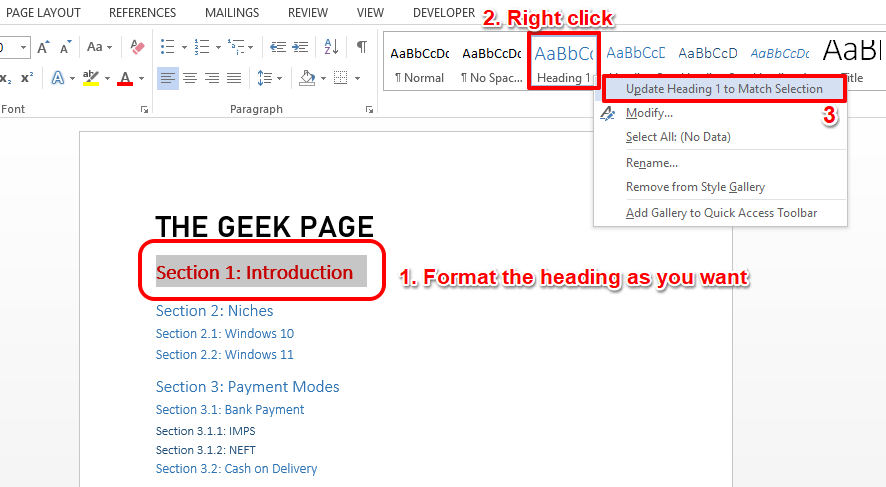Choose Remove from Style Gallery

[695, 187]
